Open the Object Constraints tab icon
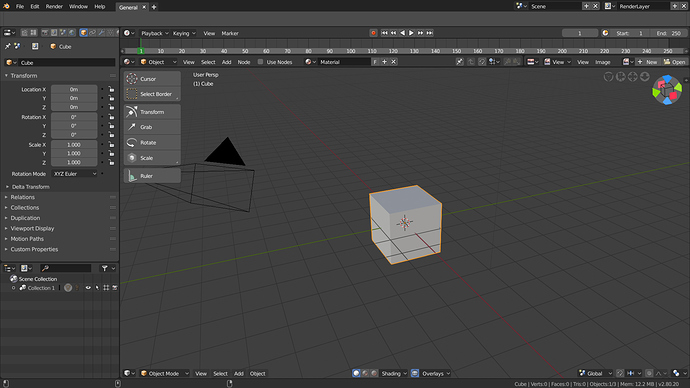Image resolution: width=690 pixels, height=388 pixels. pyautogui.click(x=92, y=33)
